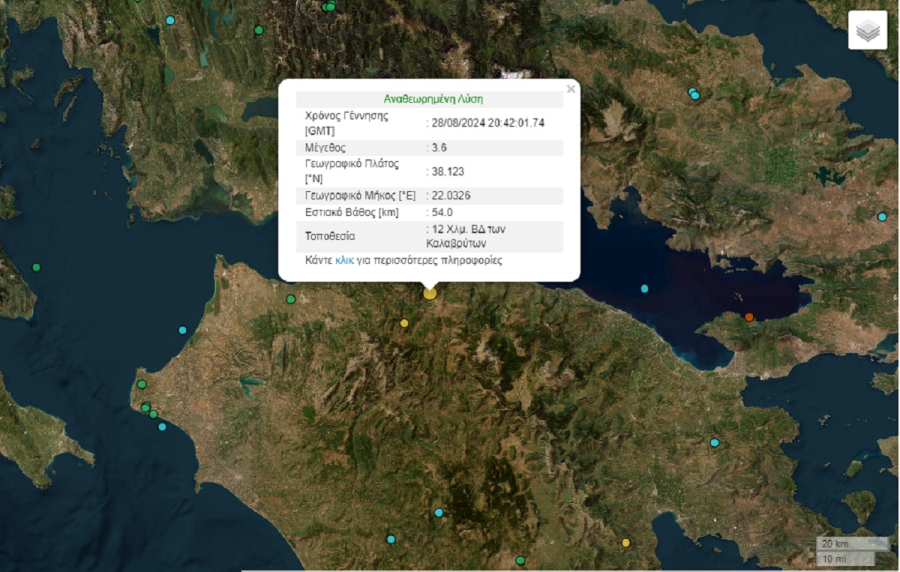This screenshot has height=572, width=900.
Task: Select the green marker at the bottom edge
Action: (521, 560)
